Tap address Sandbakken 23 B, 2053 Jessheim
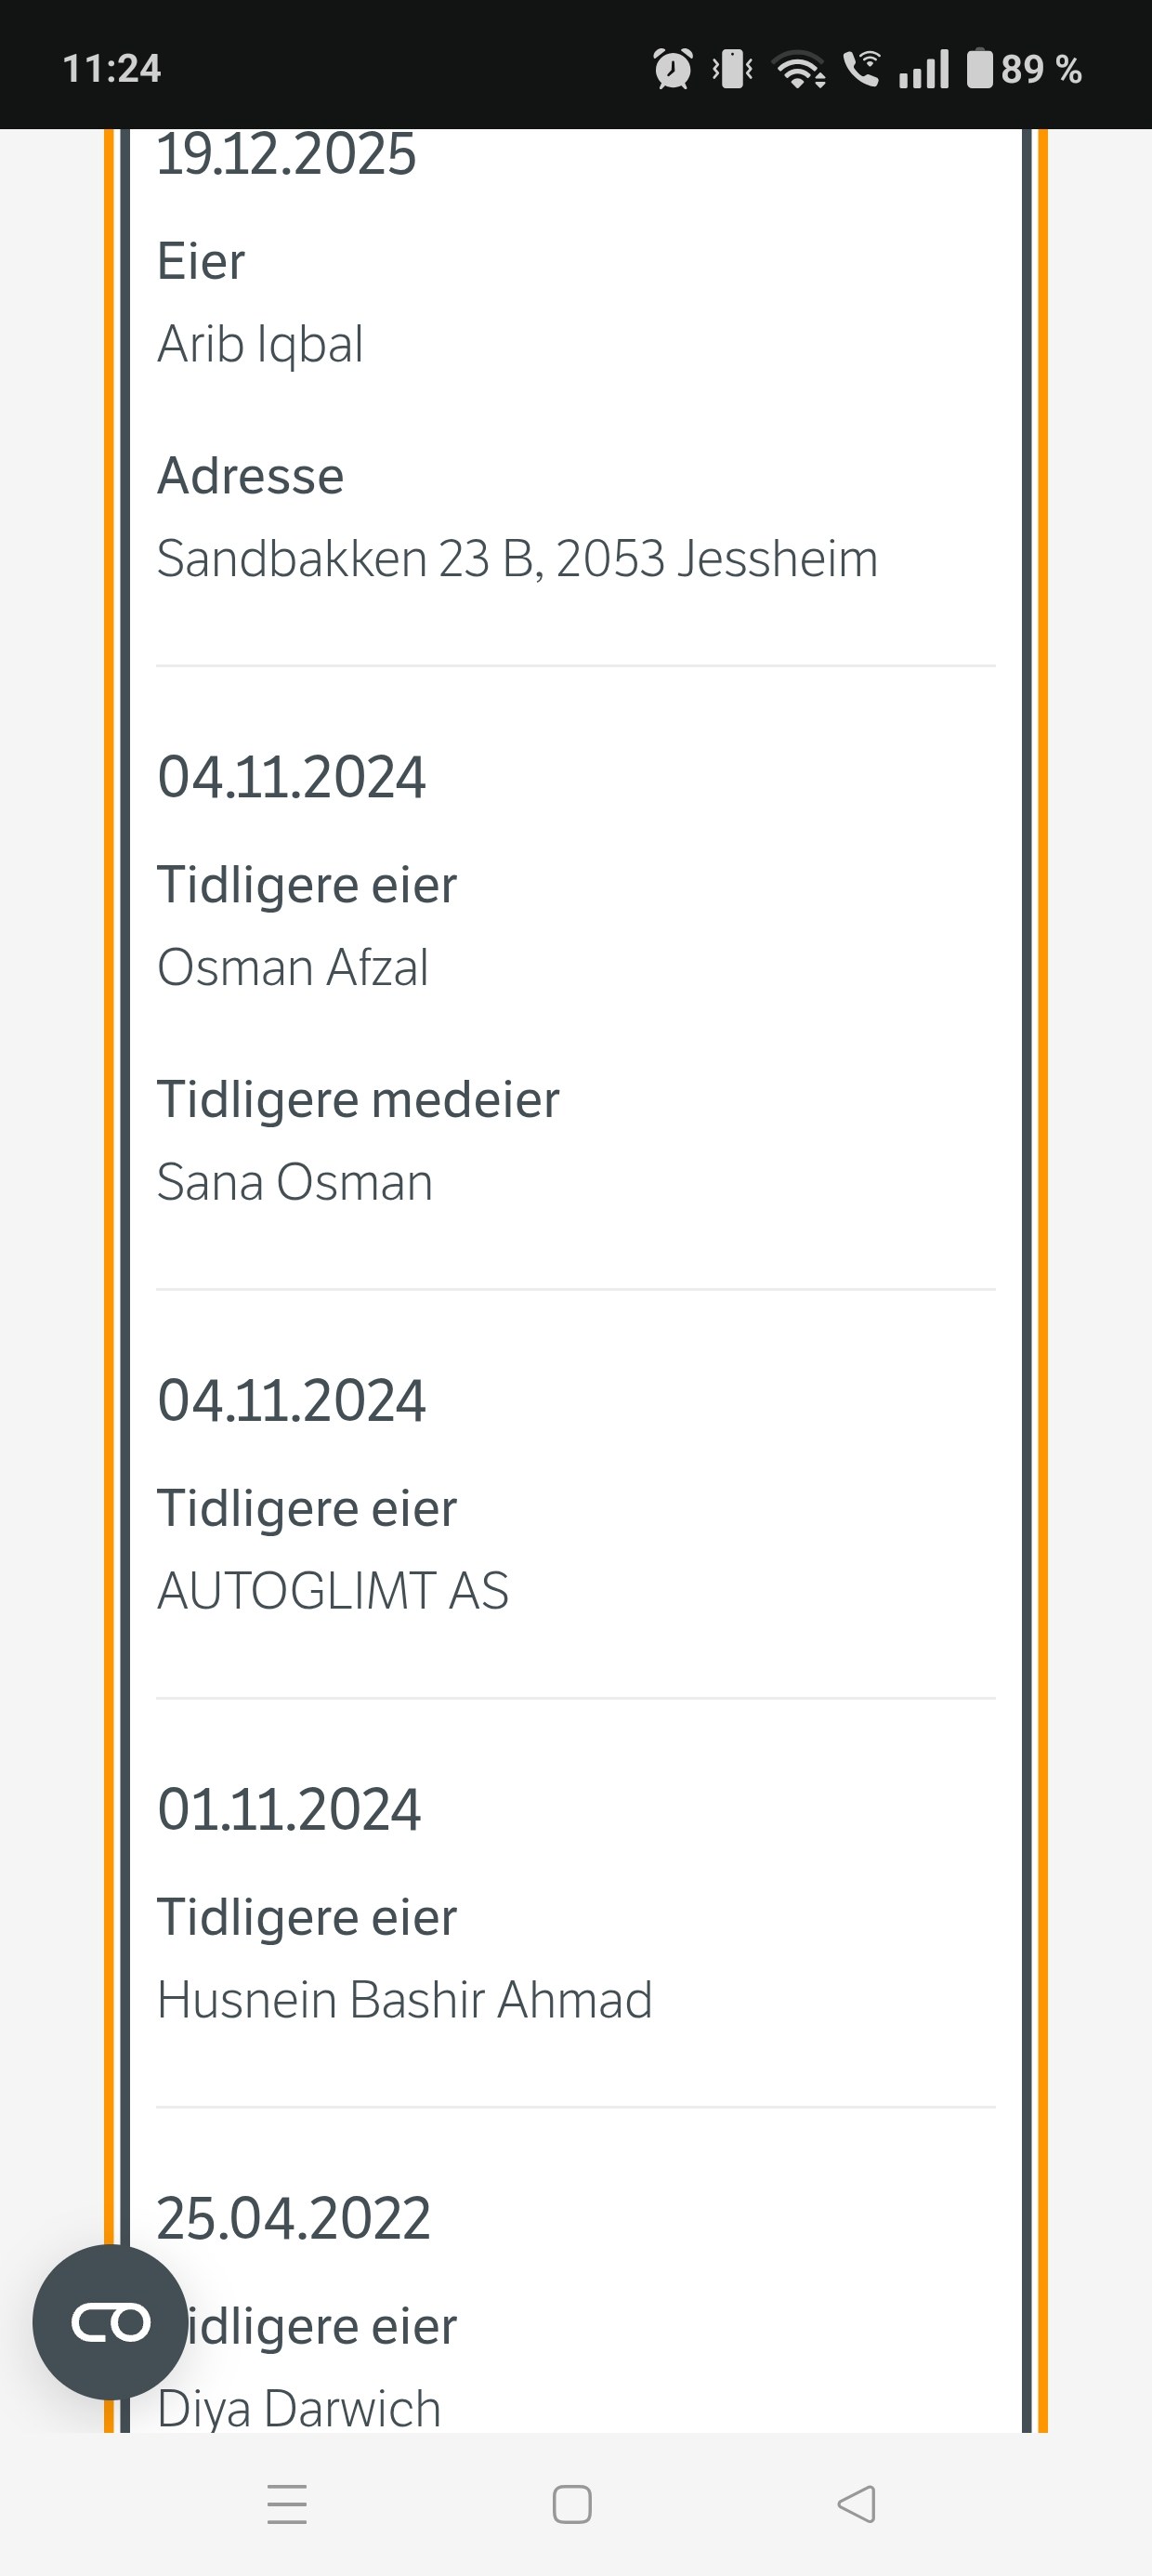 pyautogui.click(x=517, y=558)
